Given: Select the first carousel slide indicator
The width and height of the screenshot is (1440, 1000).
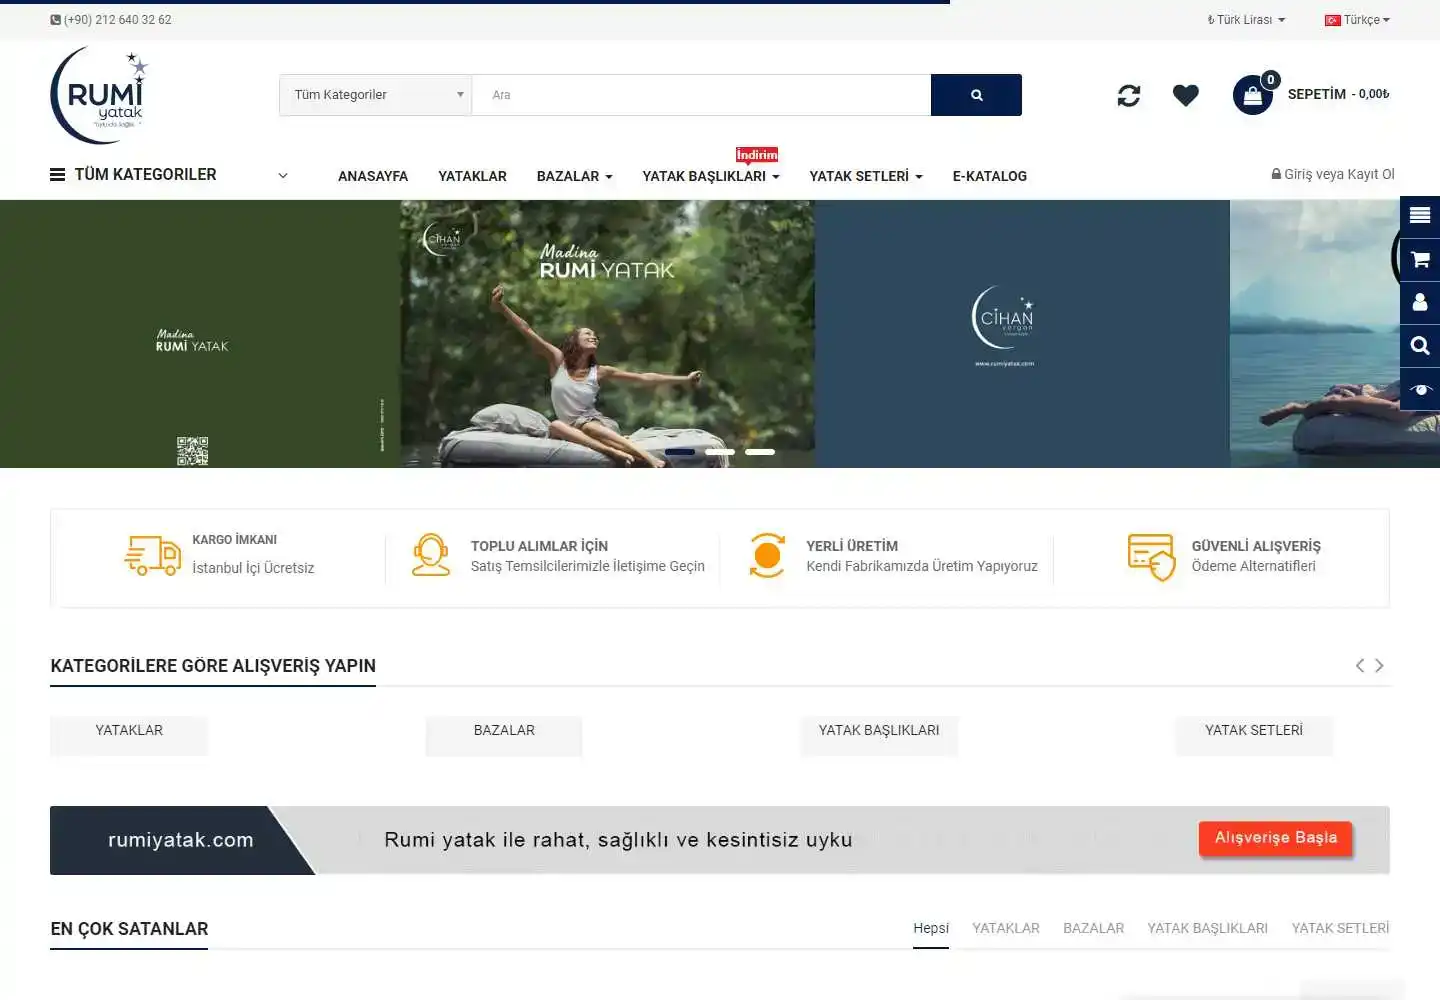Looking at the screenshot, I should point(680,452).
